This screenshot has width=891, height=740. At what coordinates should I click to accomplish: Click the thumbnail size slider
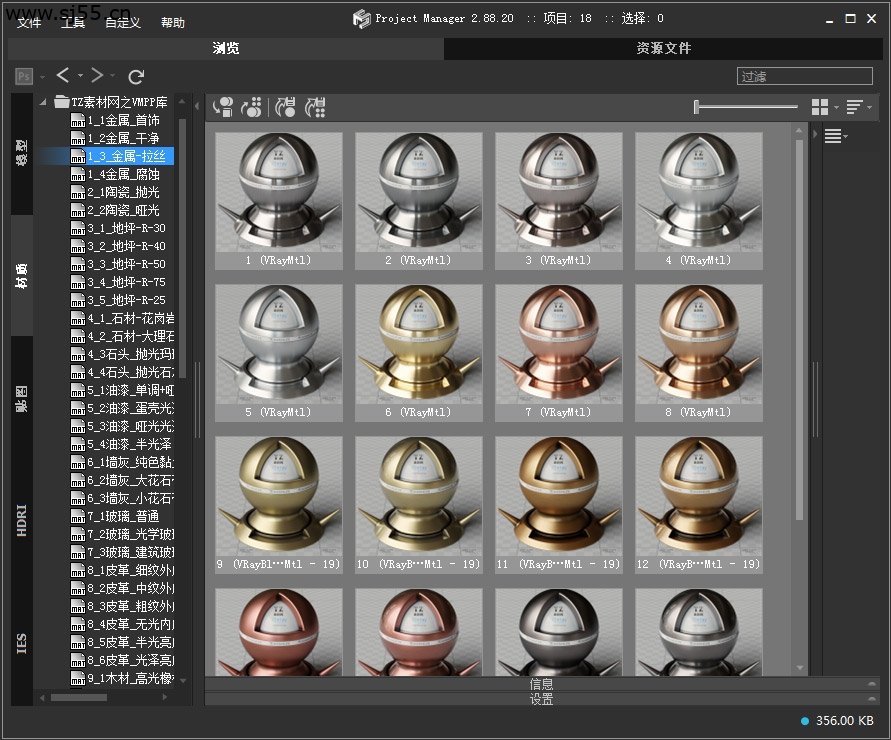tap(746, 107)
